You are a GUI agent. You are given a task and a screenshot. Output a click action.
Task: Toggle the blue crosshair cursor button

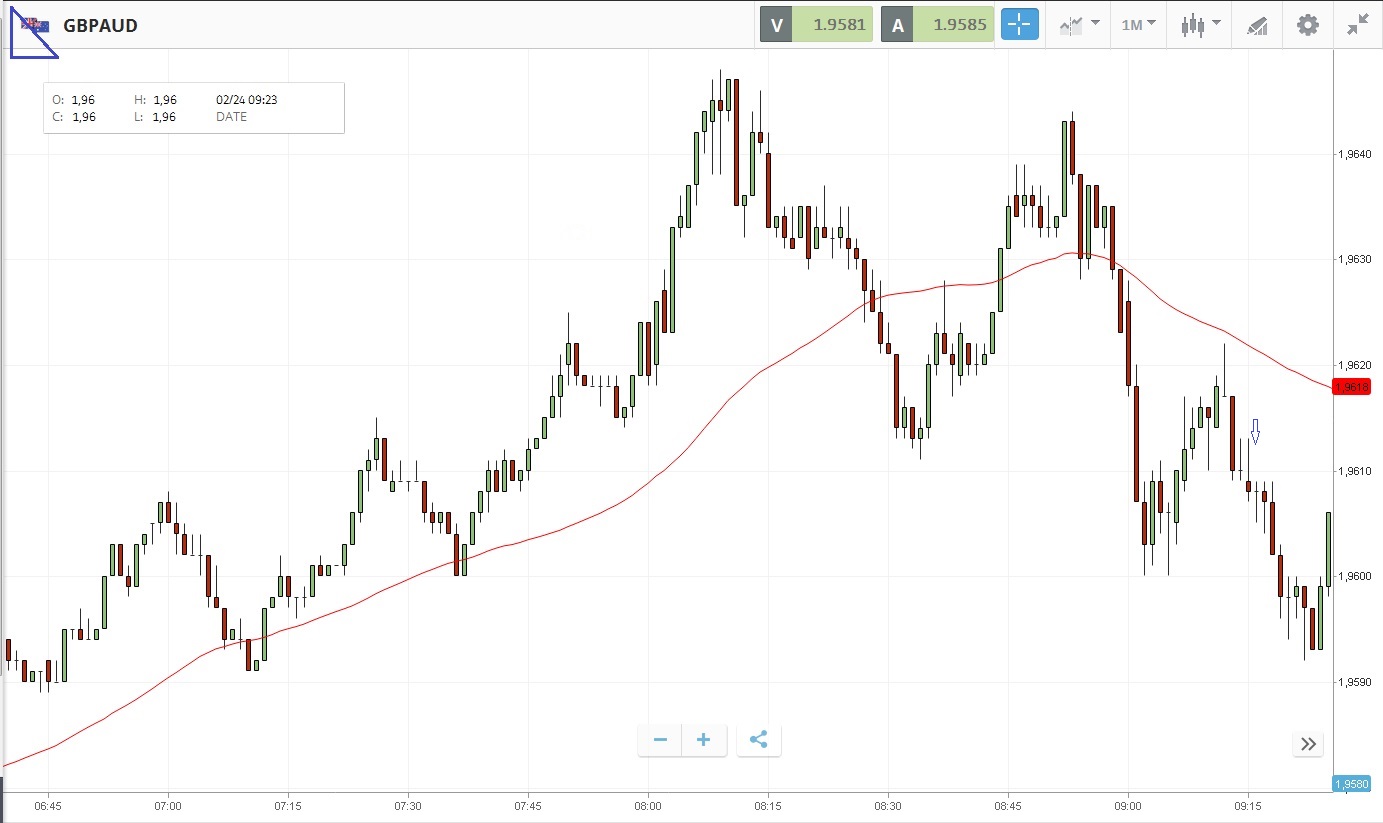pos(1020,25)
